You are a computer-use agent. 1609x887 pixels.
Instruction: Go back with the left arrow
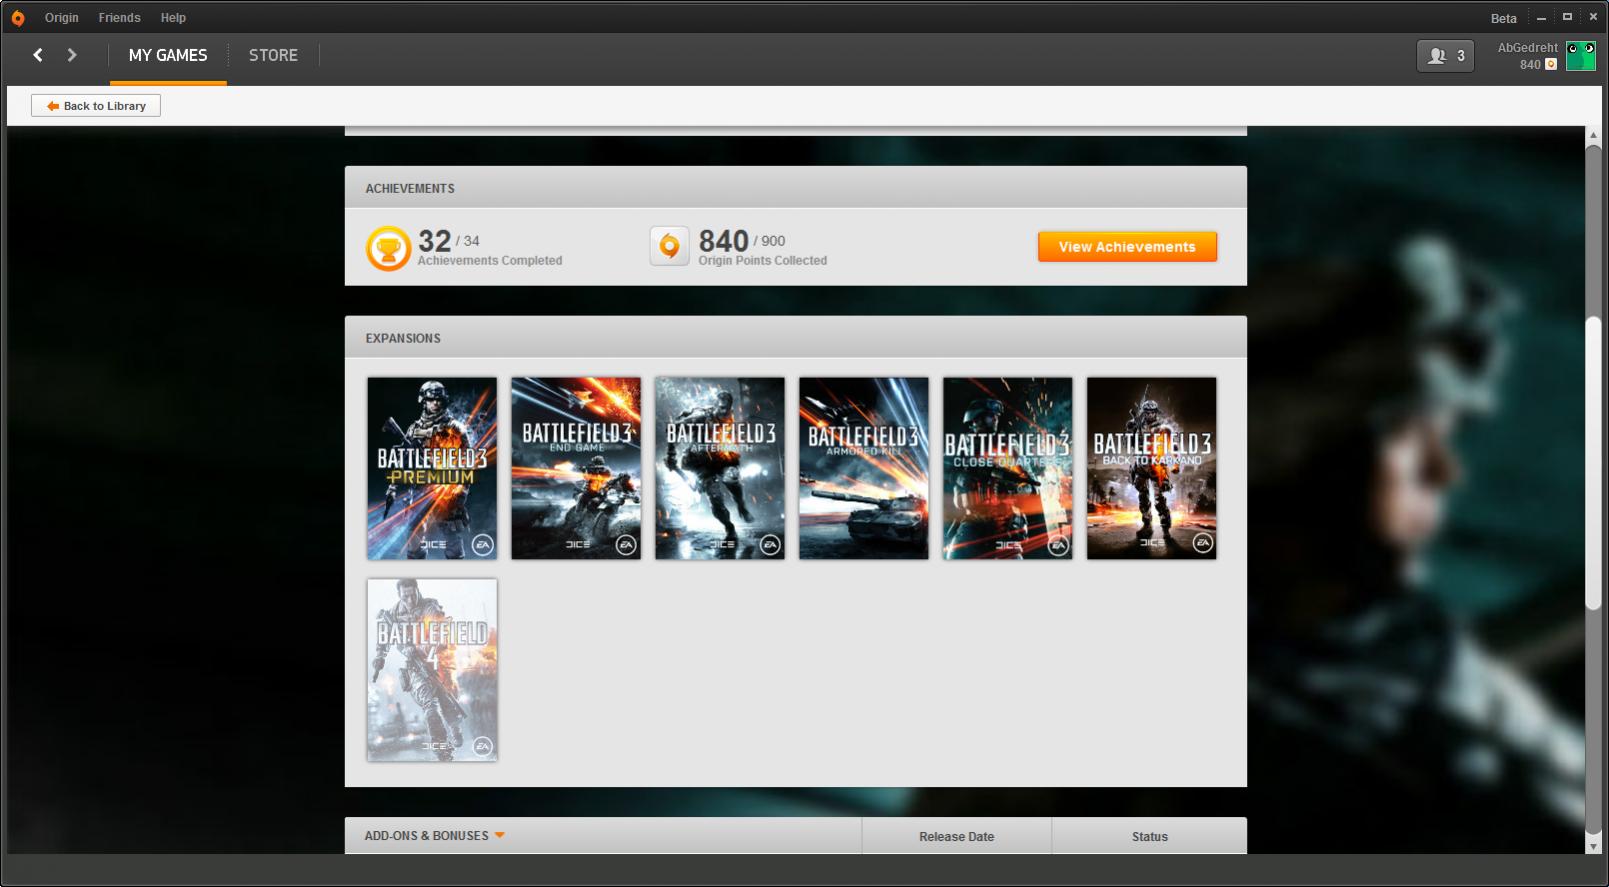(38, 55)
